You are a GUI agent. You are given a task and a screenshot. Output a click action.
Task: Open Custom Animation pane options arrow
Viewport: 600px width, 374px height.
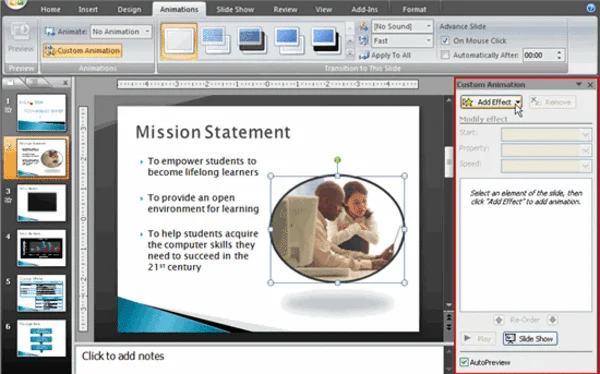579,84
